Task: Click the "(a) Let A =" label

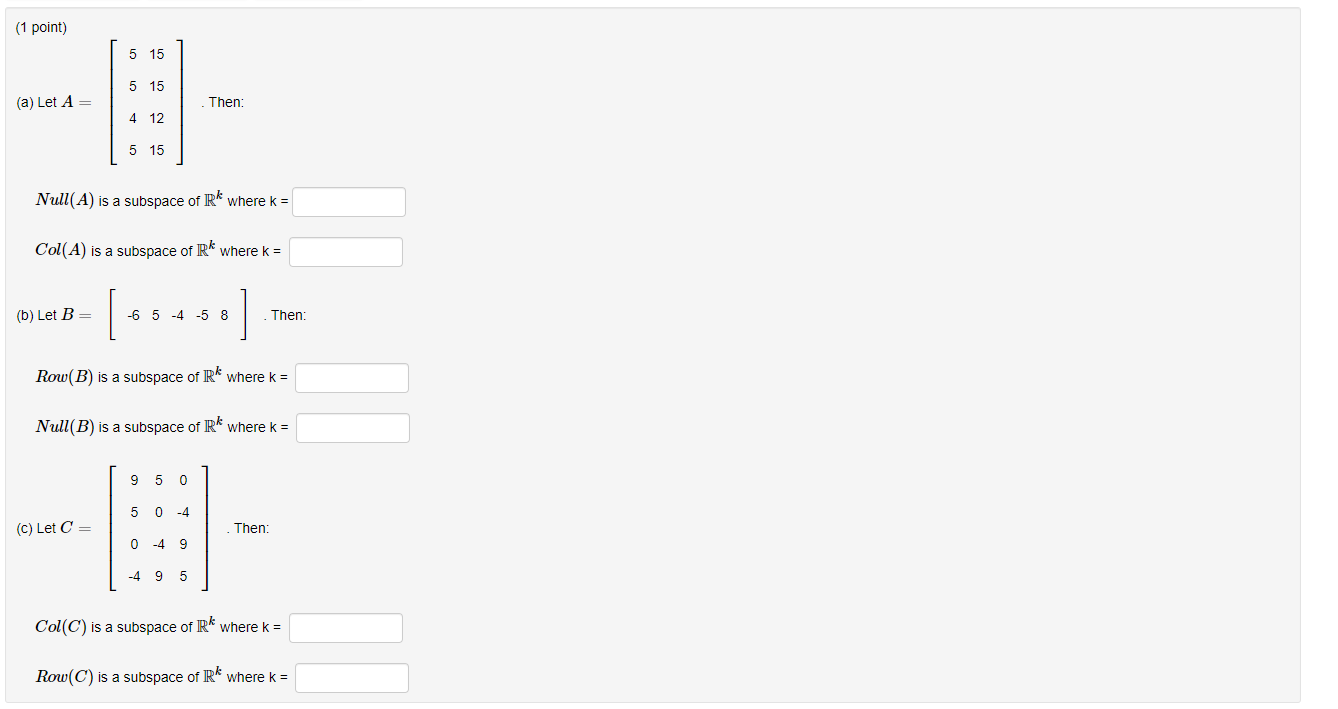Action: click(x=53, y=103)
